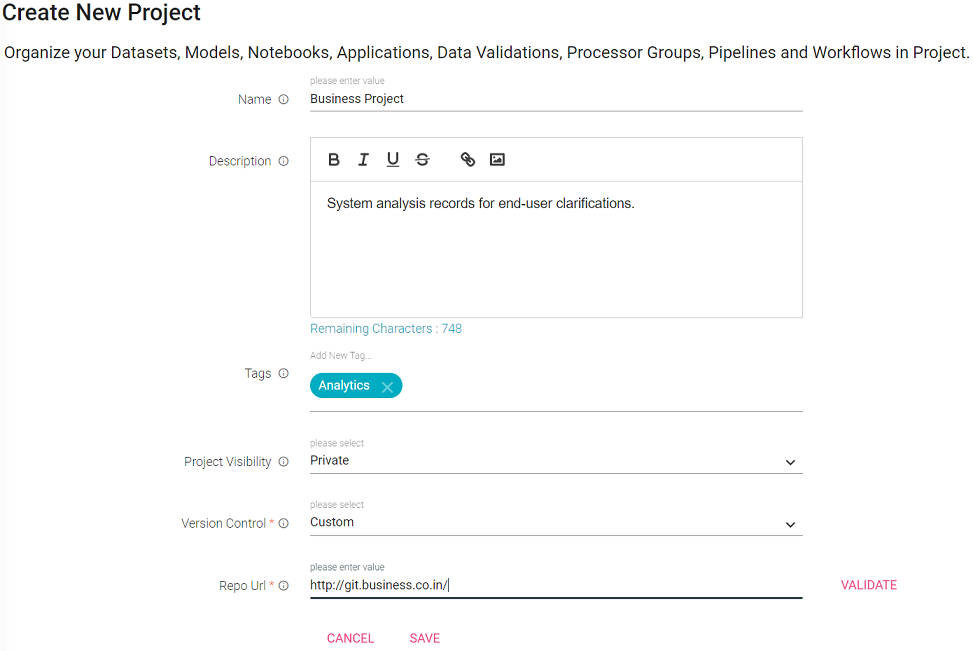Show info tooltip for Description field
This screenshot has width=973, height=651.
(x=284, y=161)
